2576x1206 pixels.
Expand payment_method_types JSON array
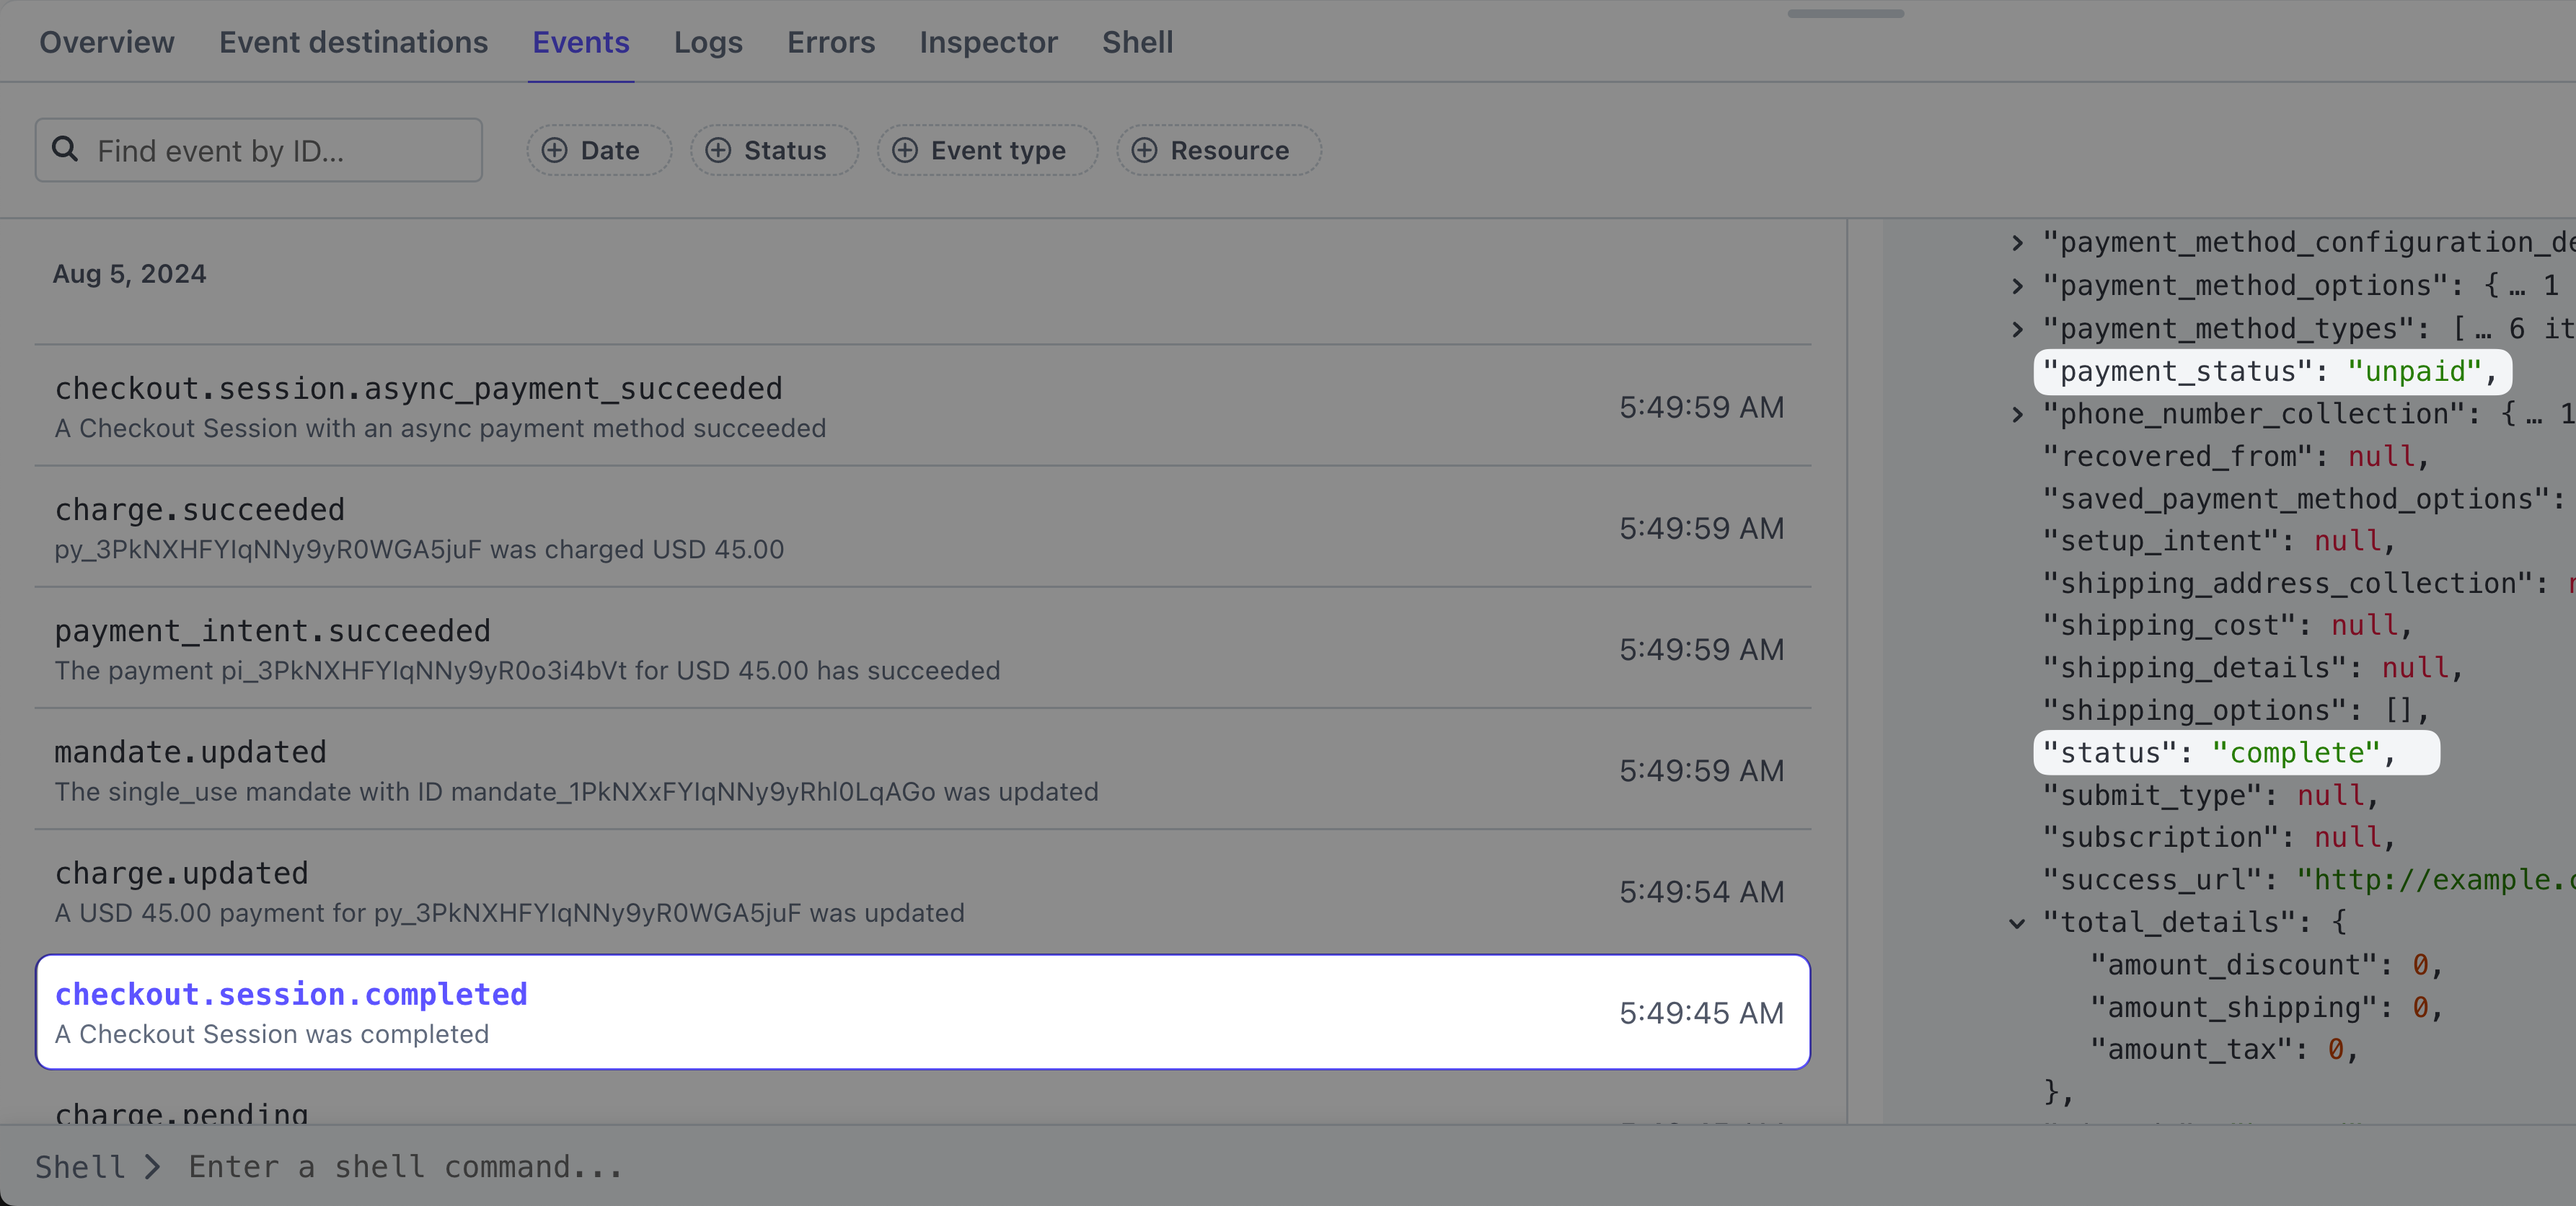pos(2017,329)
